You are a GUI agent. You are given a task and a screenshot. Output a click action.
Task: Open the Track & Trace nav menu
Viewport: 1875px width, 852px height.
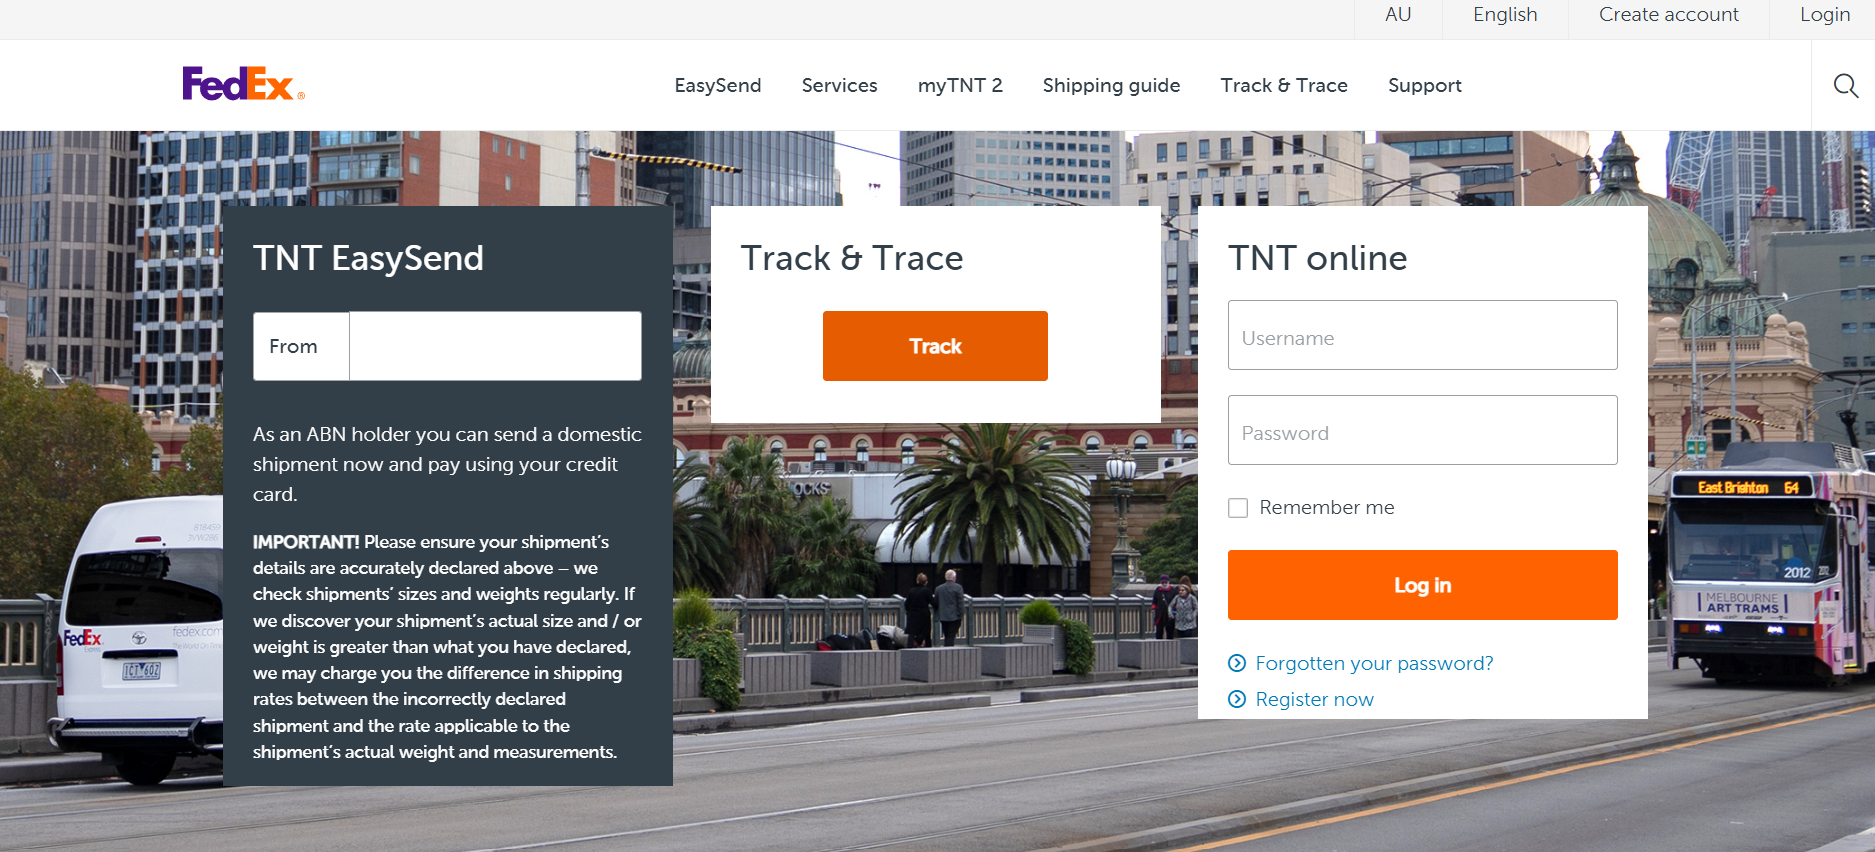pos(1284,86)
